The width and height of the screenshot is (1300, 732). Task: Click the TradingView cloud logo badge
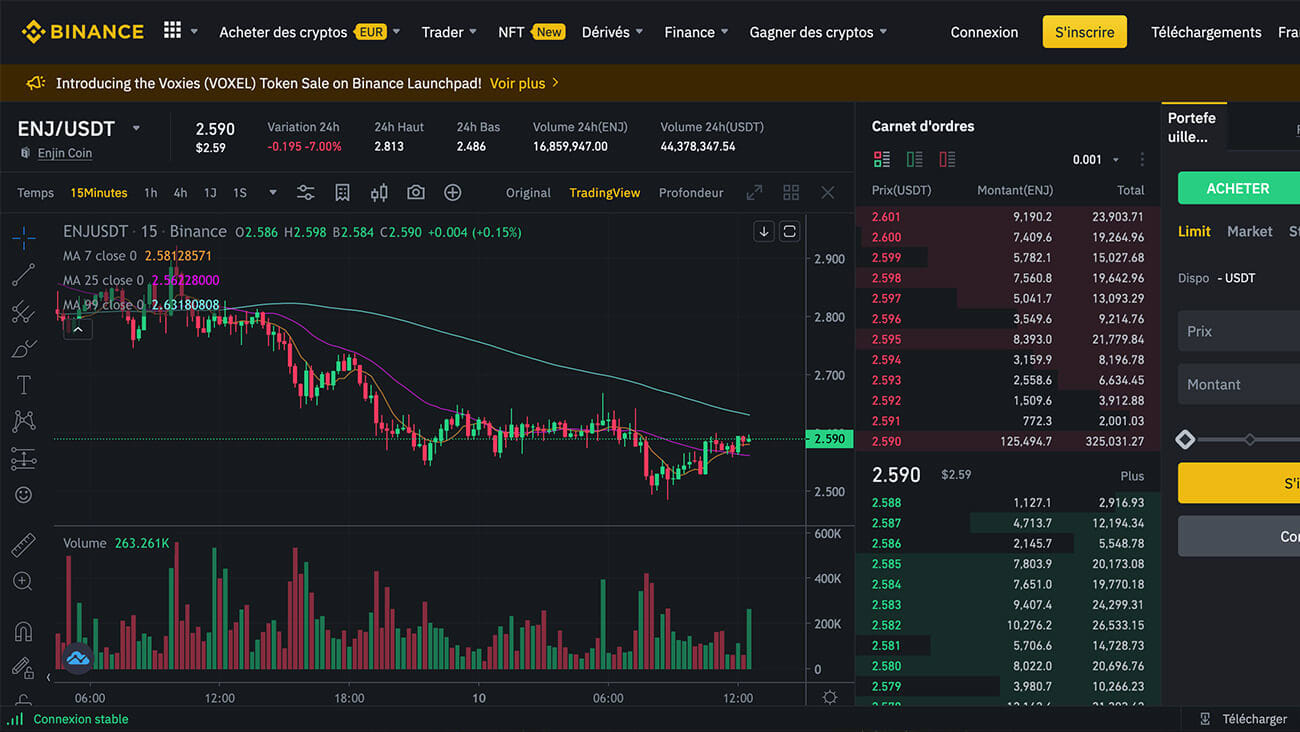click(x=78, y=658)
